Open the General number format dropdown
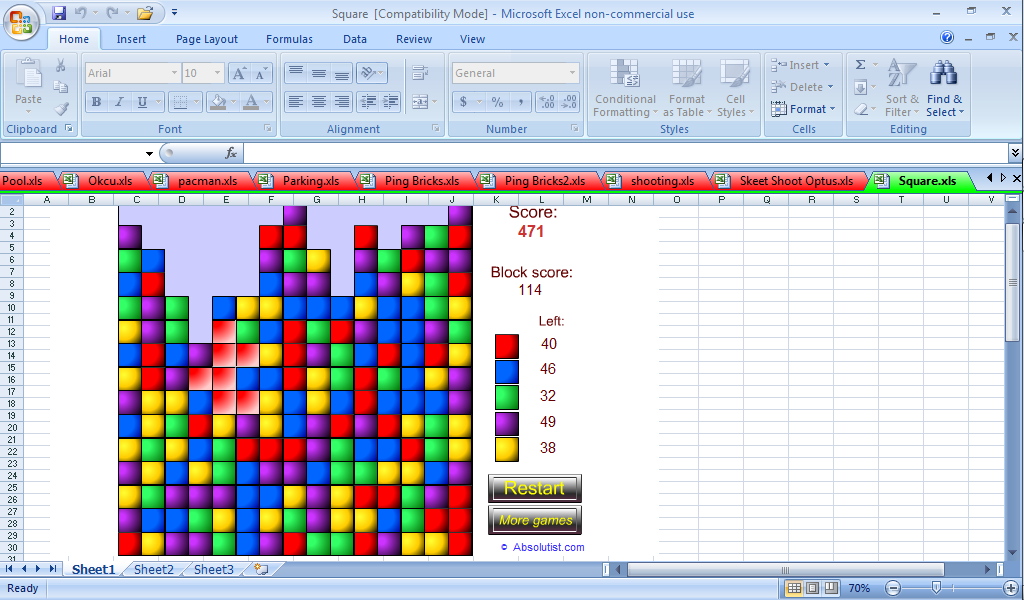1024x600 pixels. point(572,73)
